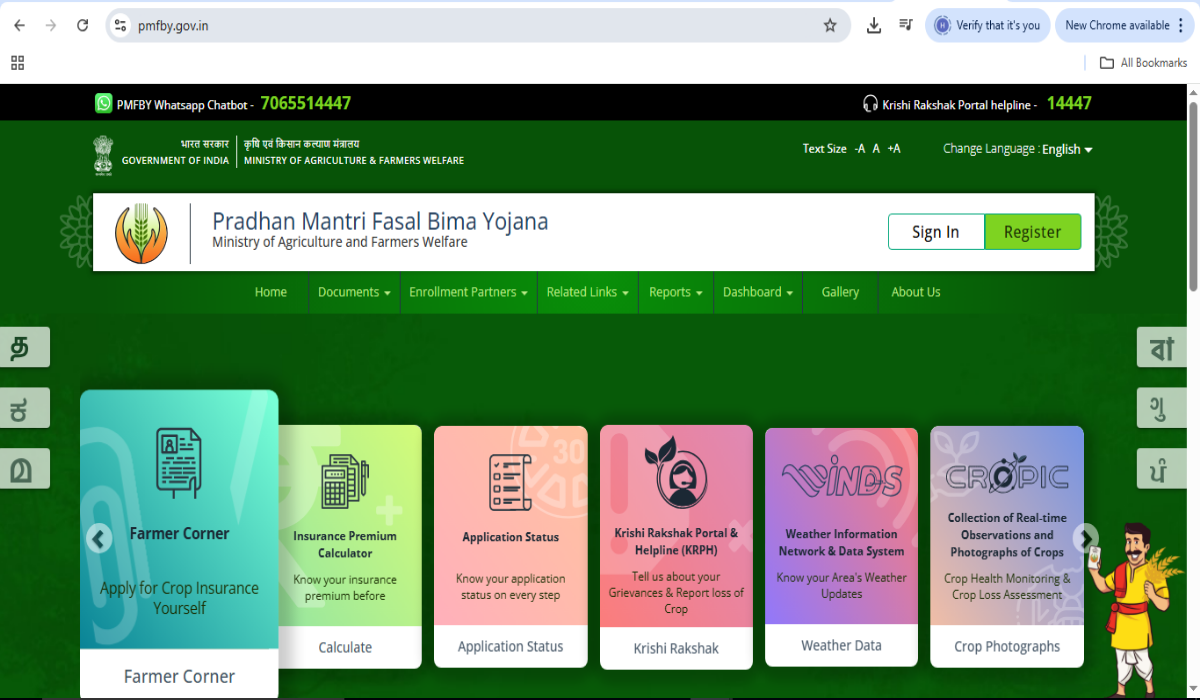This screenshot has height=700, width=1200.
Task: Reset text size with plain A
Action: 876,149
